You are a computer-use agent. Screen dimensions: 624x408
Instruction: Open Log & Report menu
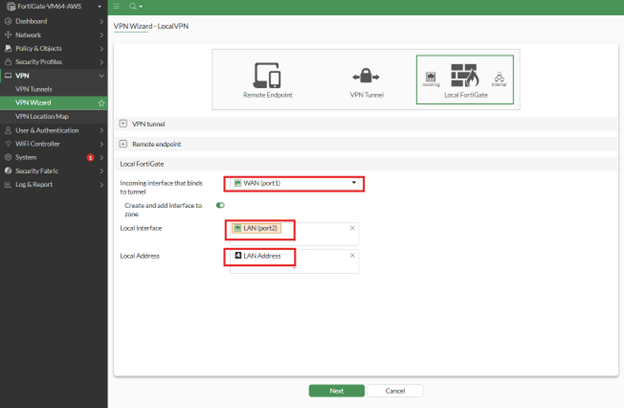(x=53, y=184)
